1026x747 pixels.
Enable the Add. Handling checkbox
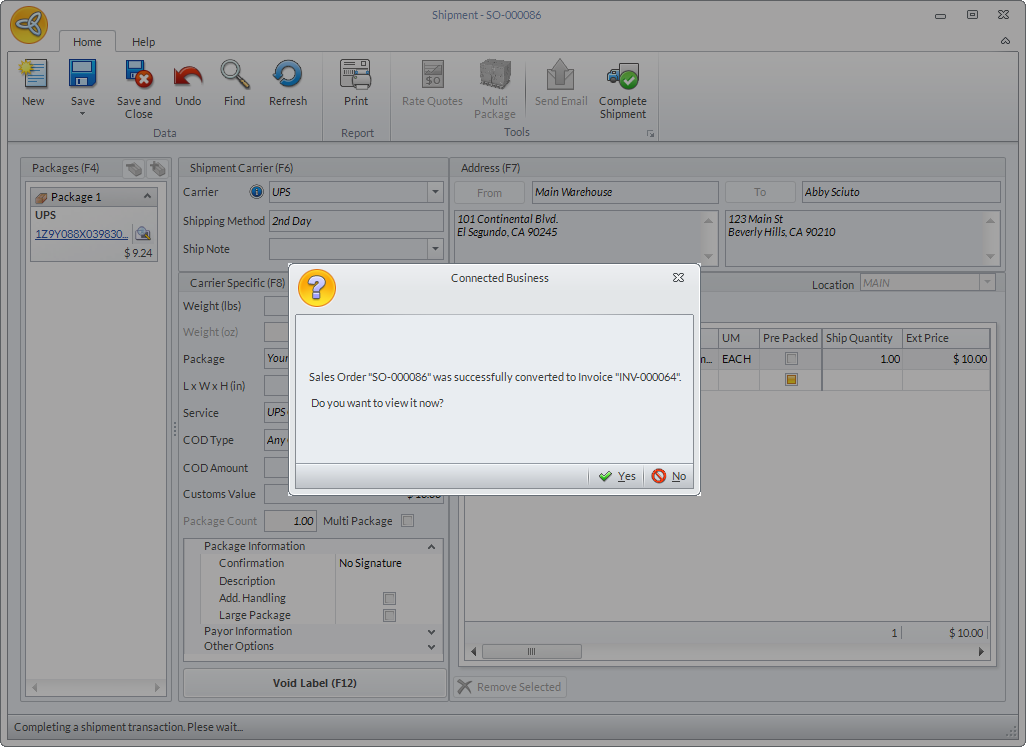pos(390,598)
